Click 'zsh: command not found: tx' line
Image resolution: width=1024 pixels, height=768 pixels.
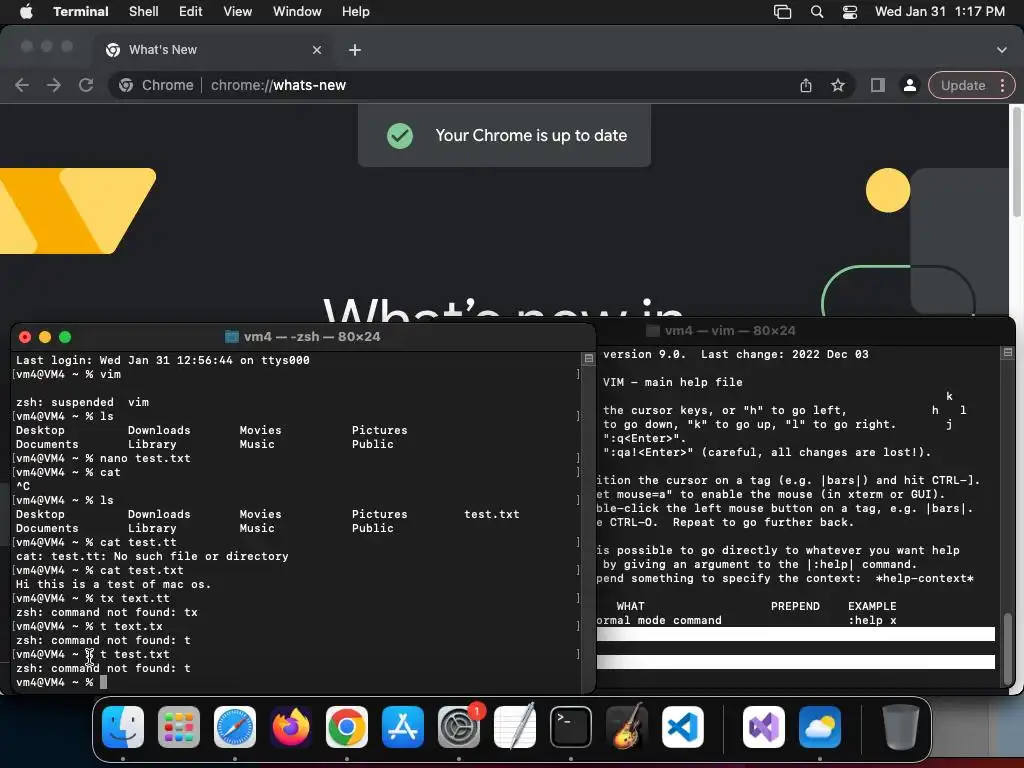pyautogui.click(x=106, y=613)
